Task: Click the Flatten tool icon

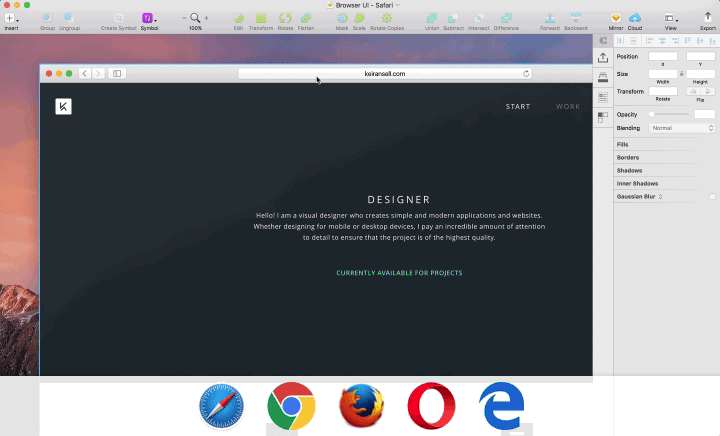Action: click(x=306, y=18)
